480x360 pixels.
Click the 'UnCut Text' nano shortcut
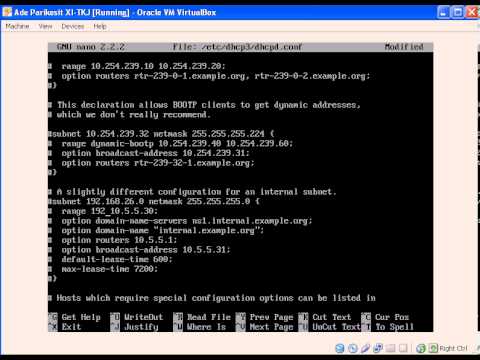pyautogui.click(x=337, y=327)
